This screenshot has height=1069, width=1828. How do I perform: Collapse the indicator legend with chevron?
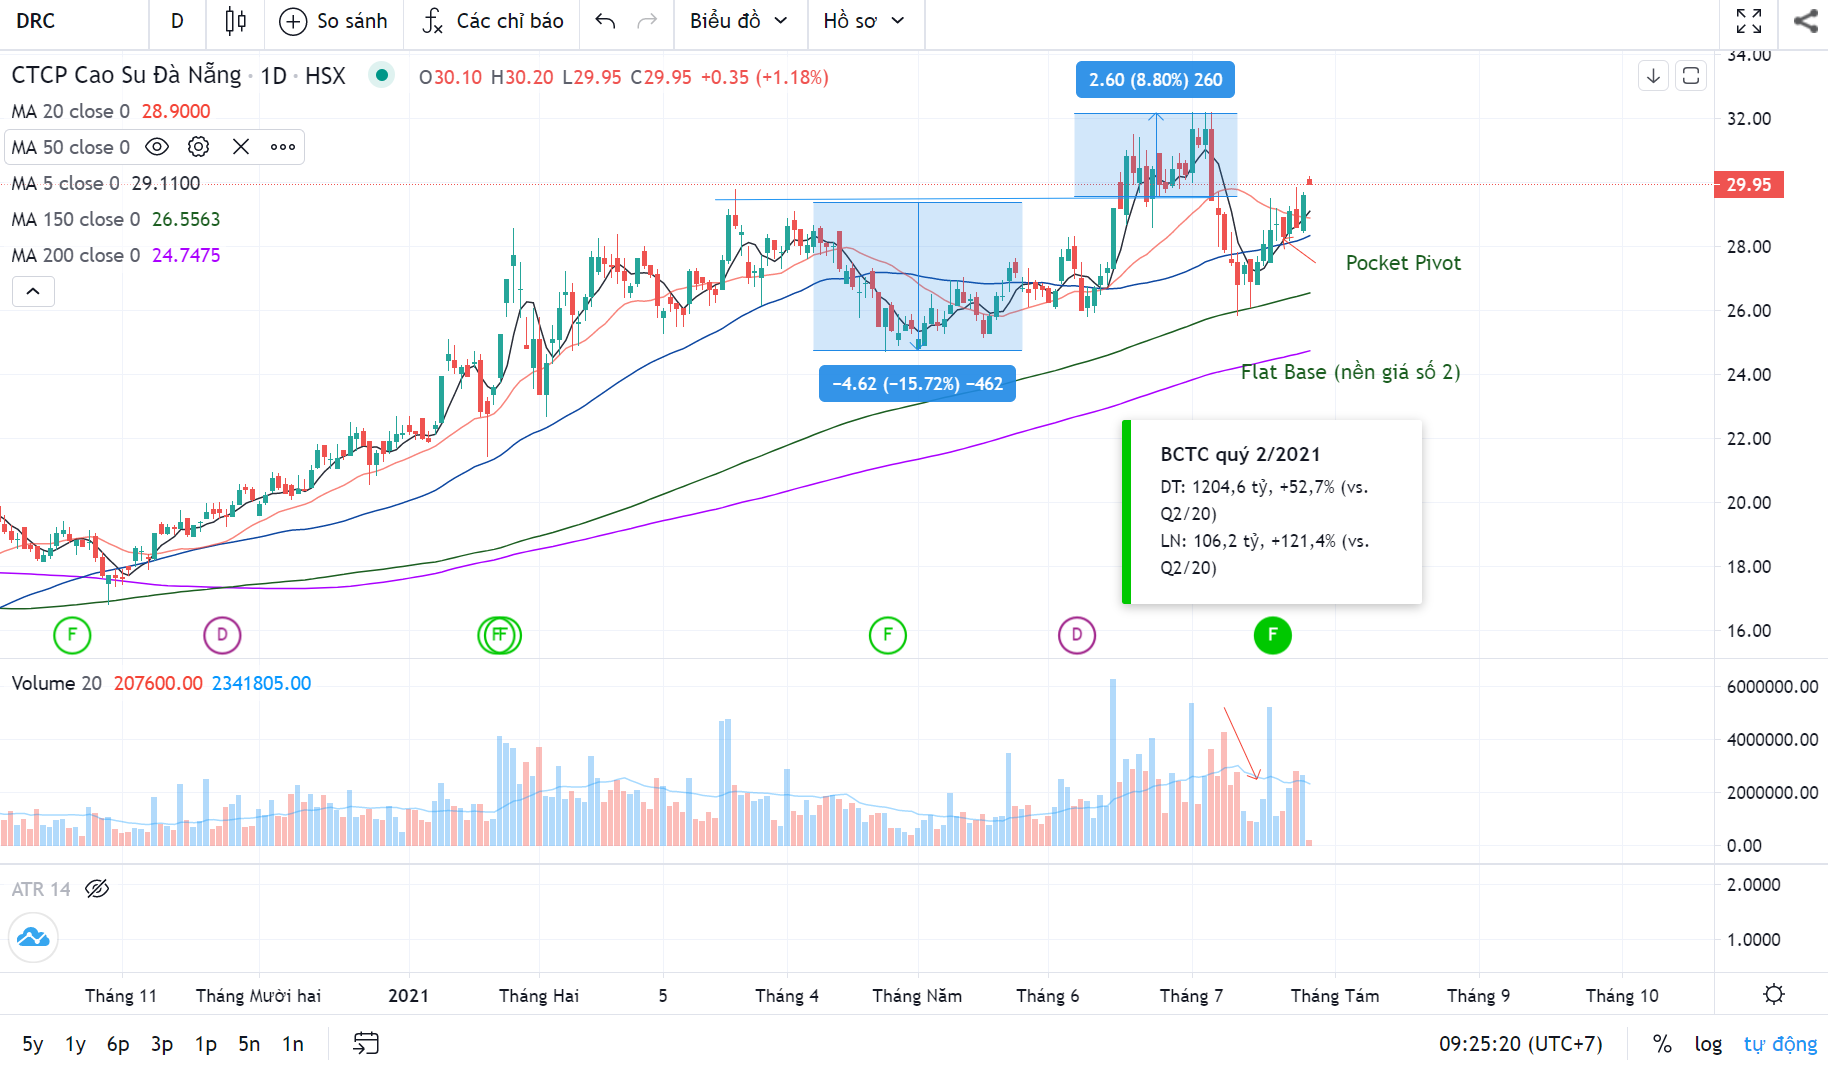point(33,291)
